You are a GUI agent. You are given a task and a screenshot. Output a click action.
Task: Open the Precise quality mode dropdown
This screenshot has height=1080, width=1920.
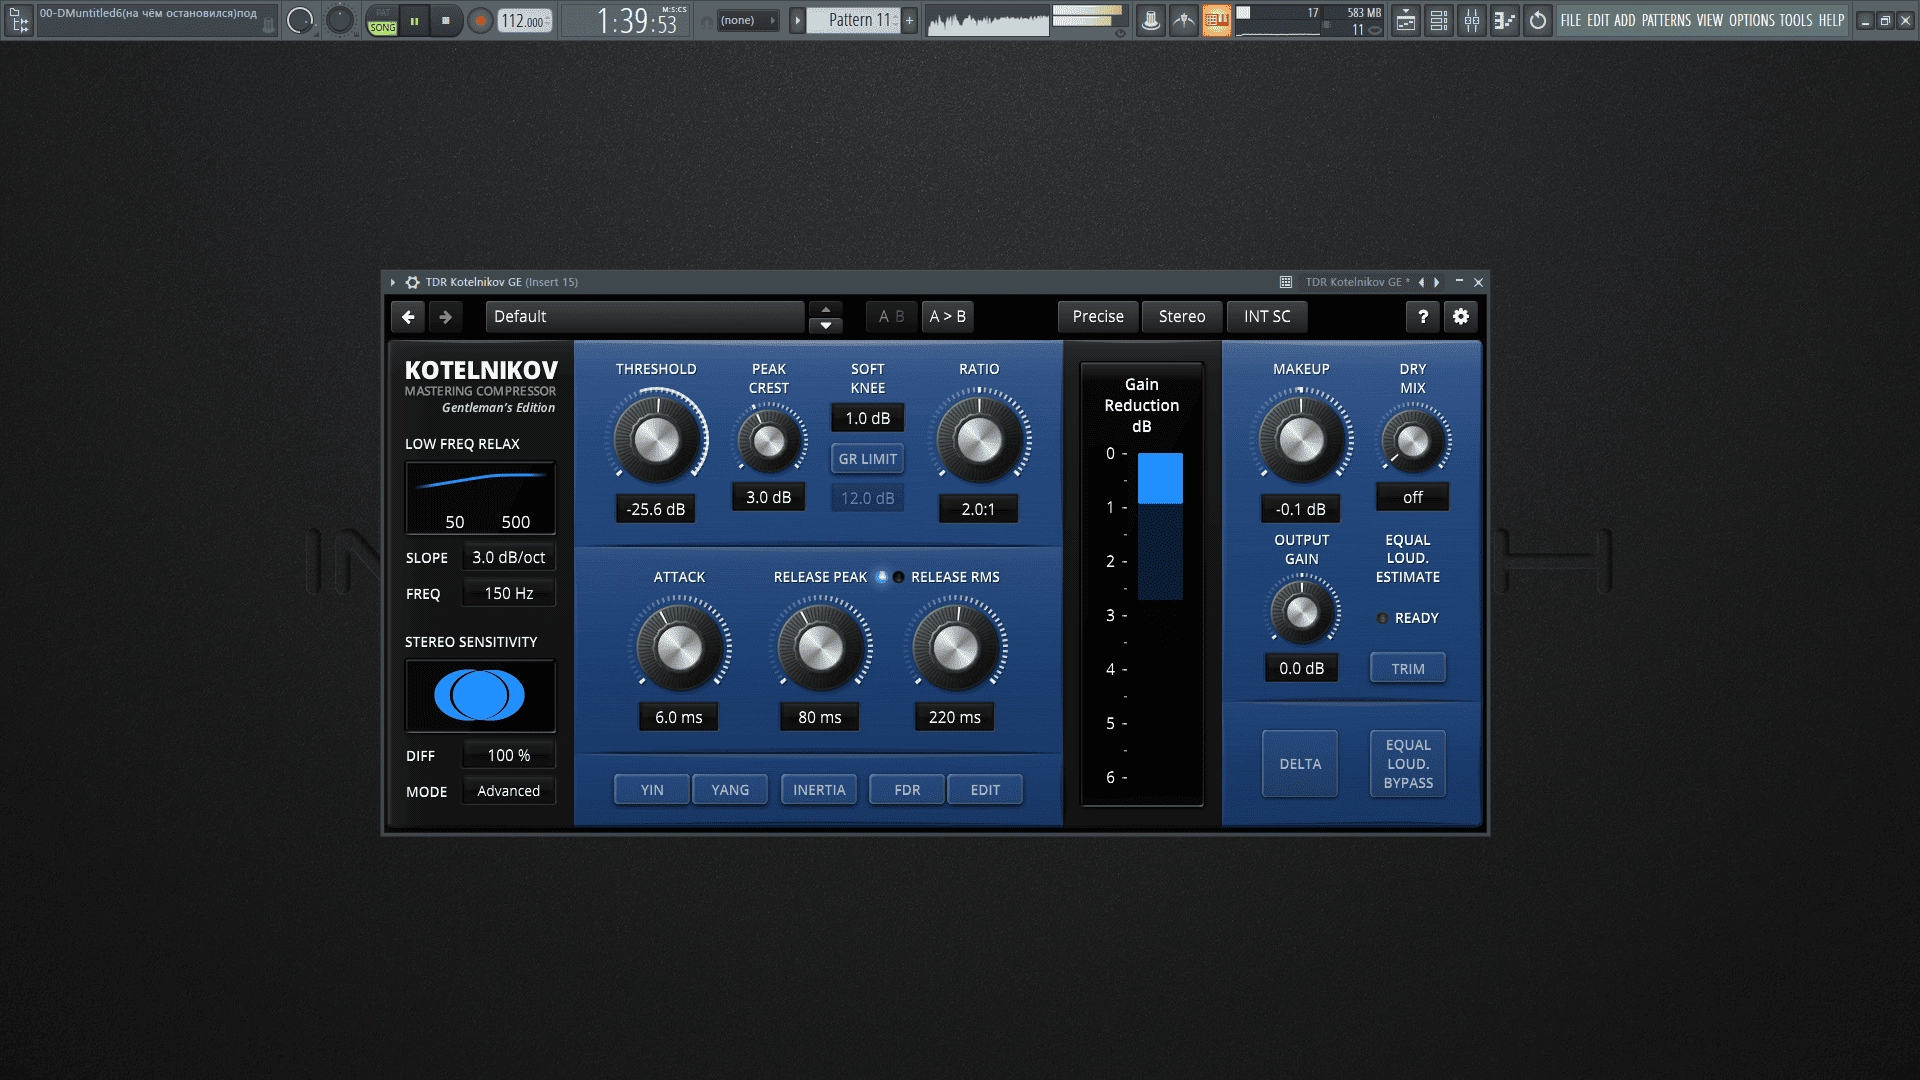[1098, 317]
